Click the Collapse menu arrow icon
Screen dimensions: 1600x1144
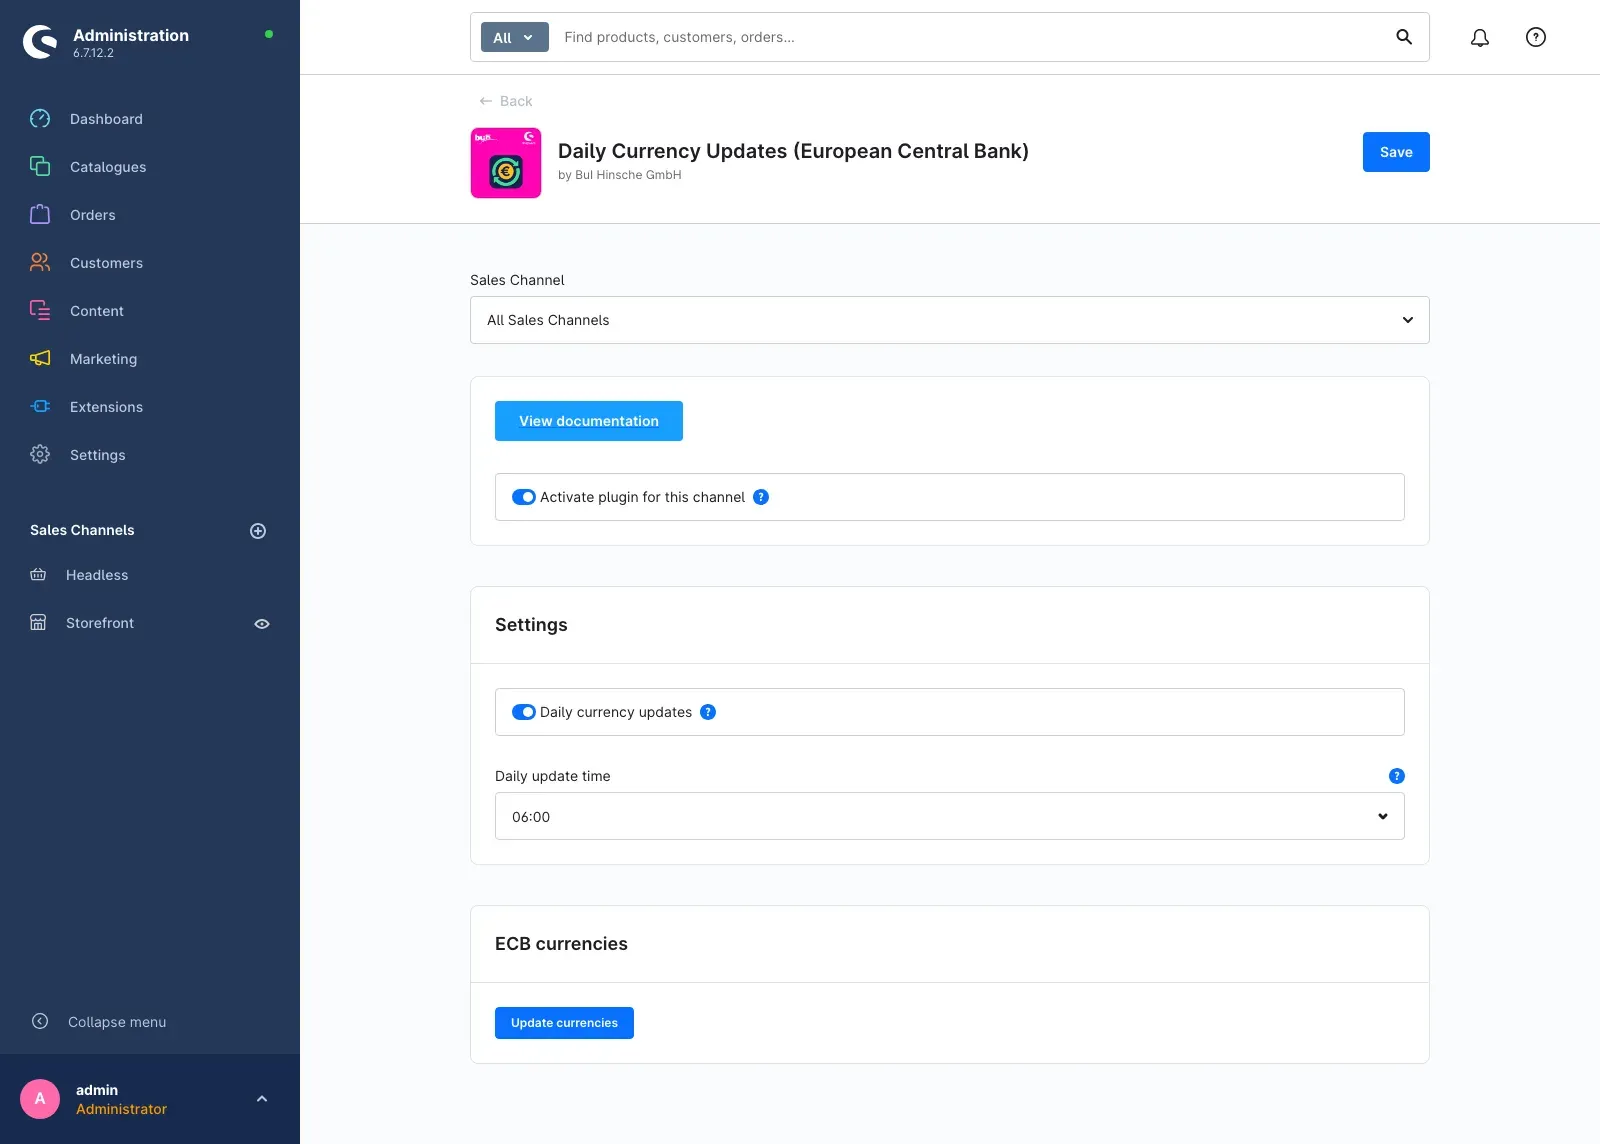click(40, 1022)
